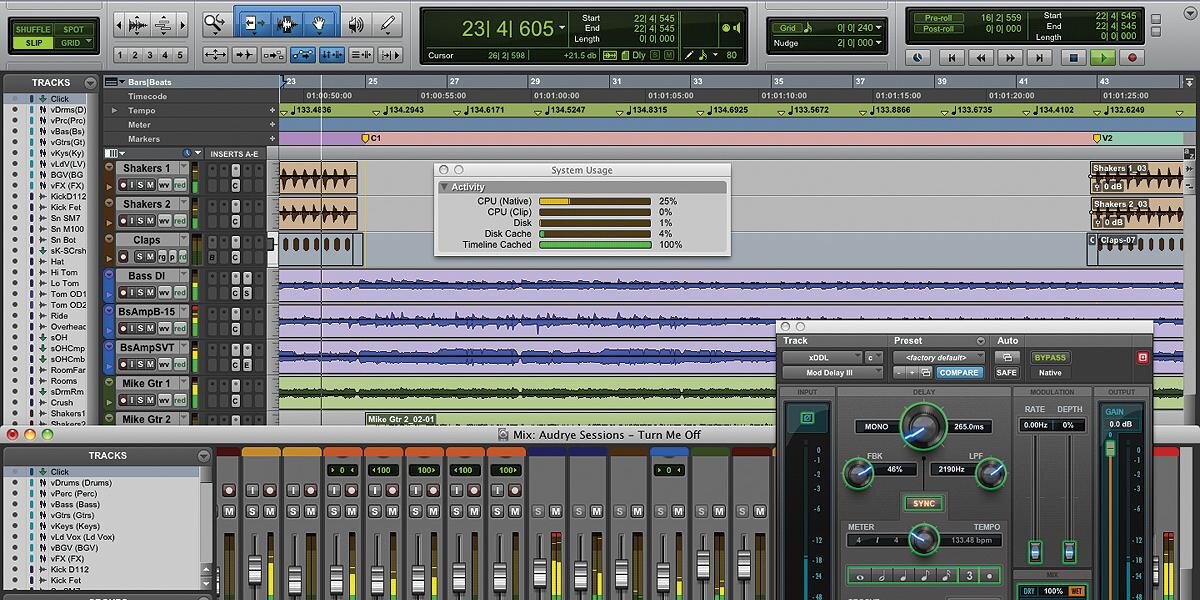
Task: Click the Stop transport button
Action: coord(1073,59)
